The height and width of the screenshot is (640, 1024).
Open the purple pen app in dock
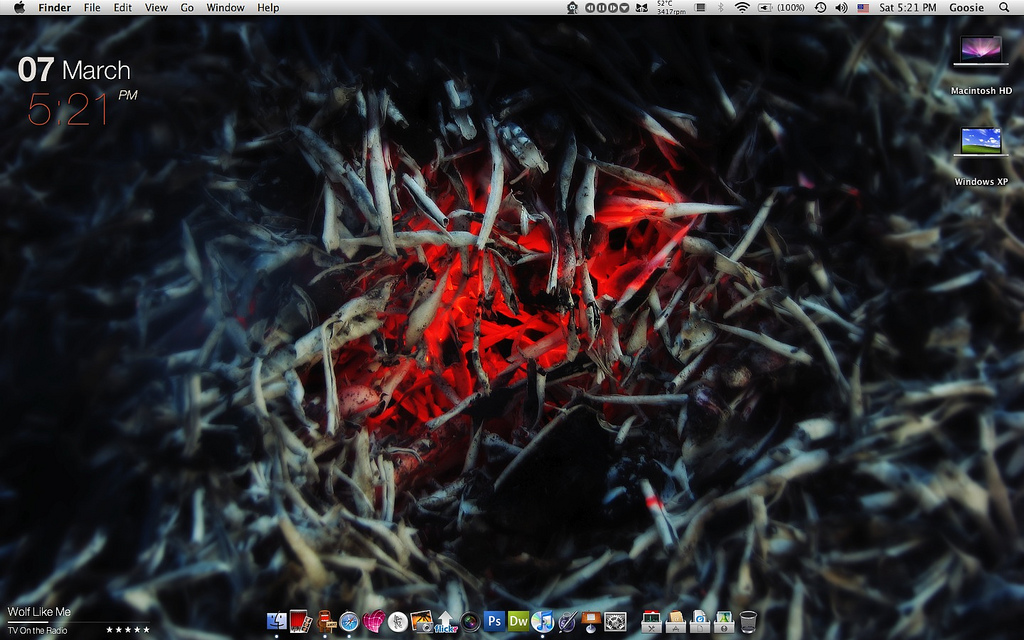(567, 621)
